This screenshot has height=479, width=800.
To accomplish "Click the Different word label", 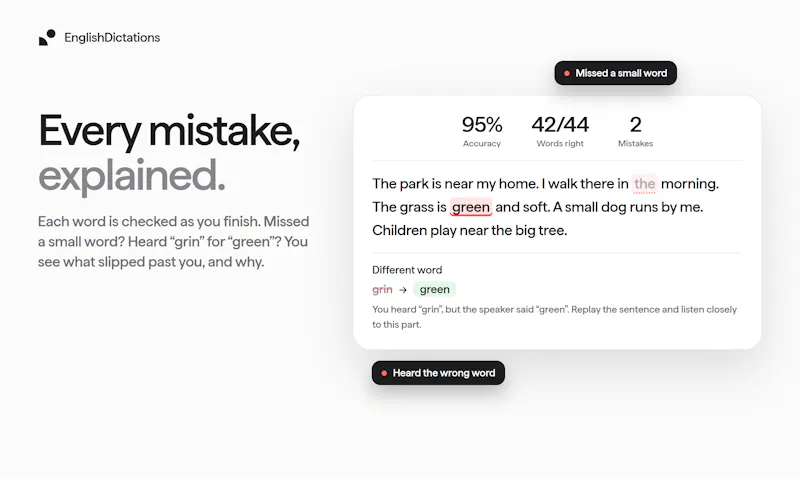I will point(407,270).
